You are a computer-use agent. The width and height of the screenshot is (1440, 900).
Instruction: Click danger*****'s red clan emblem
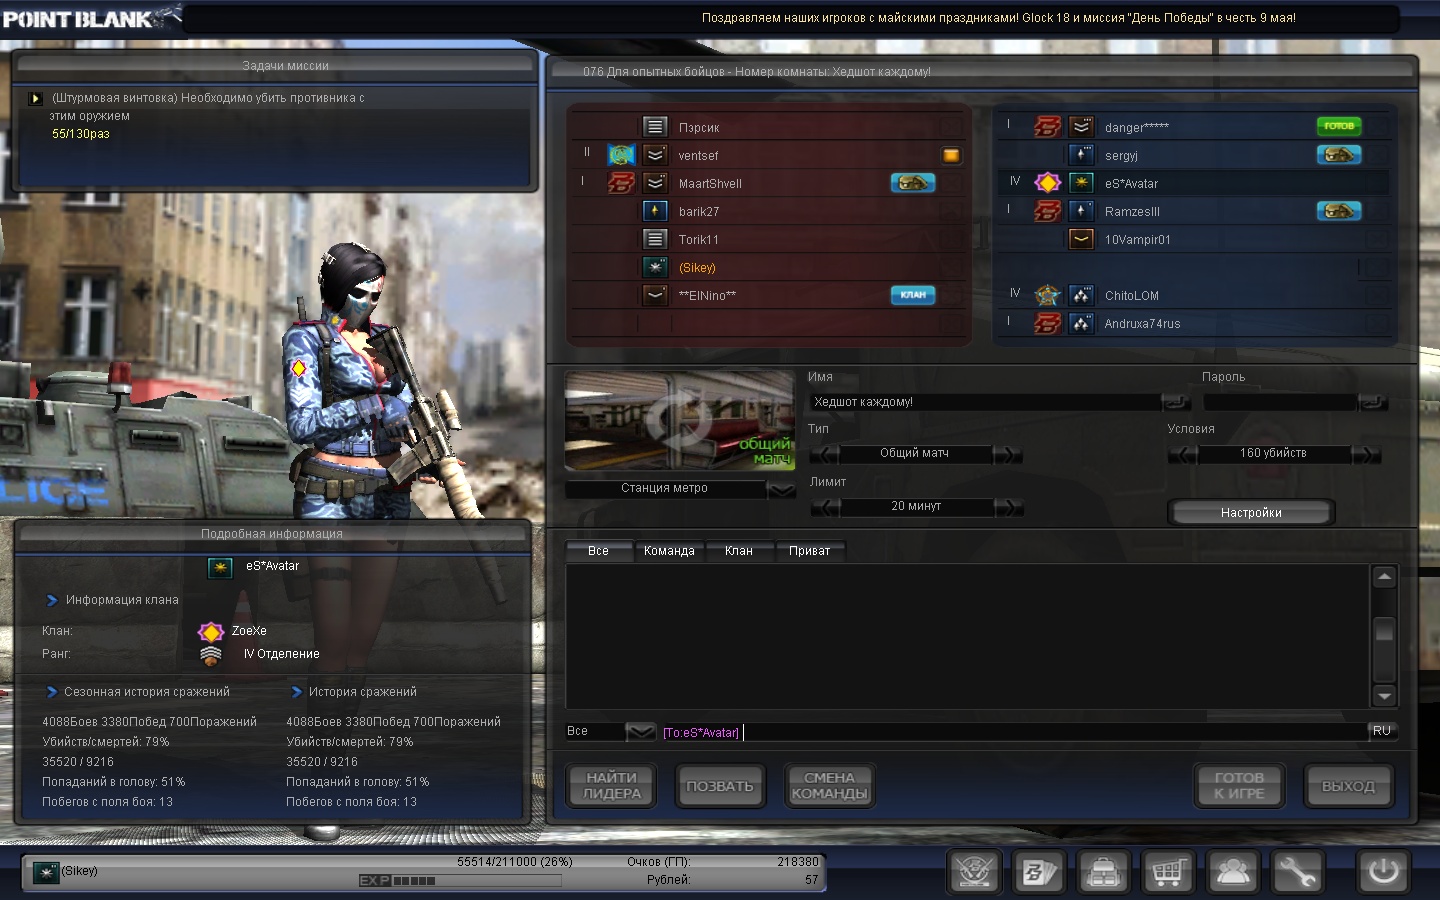(x=1047, y=127)
